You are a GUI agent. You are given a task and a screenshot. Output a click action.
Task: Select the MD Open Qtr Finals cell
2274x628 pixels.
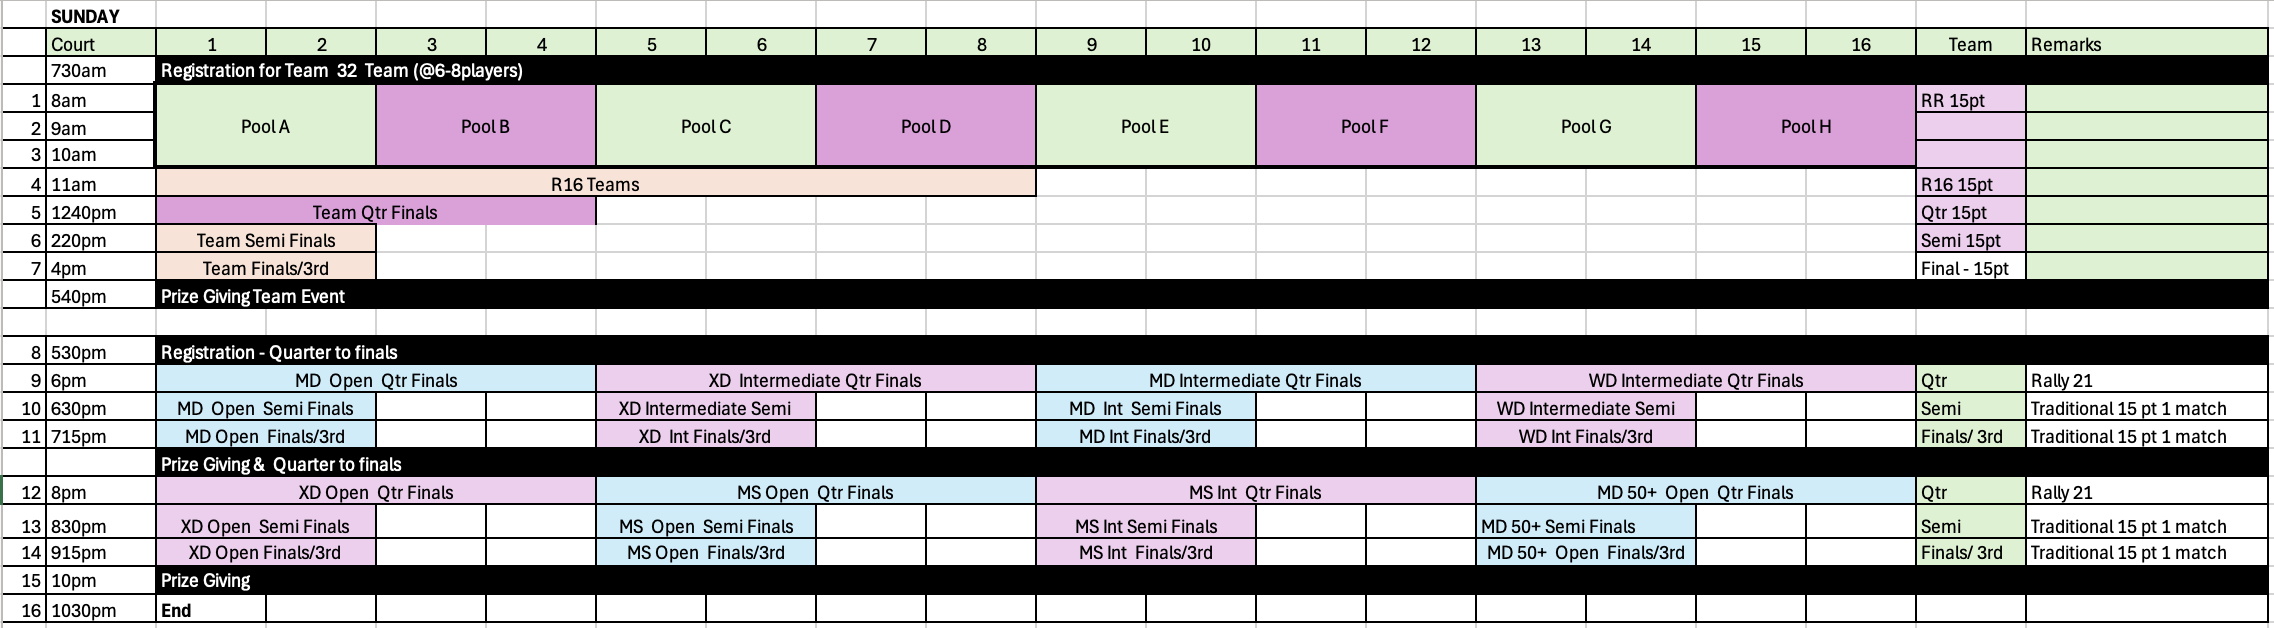coord(376,379)
